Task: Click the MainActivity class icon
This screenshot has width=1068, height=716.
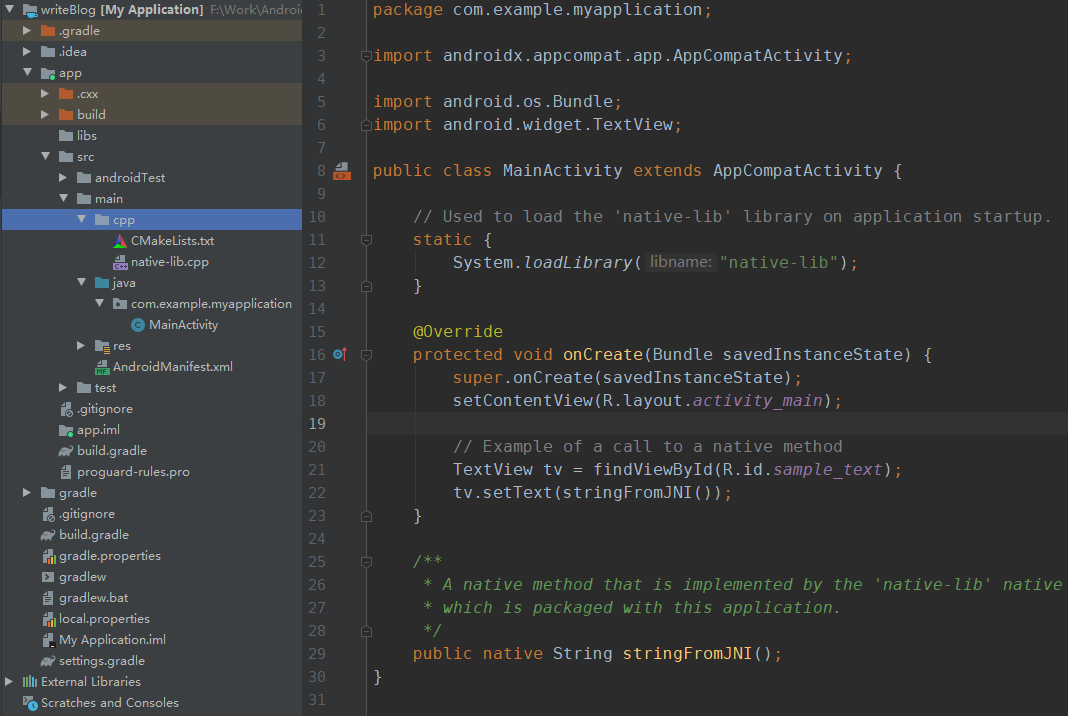Action: pyautogui.click(x=138, y=325)
